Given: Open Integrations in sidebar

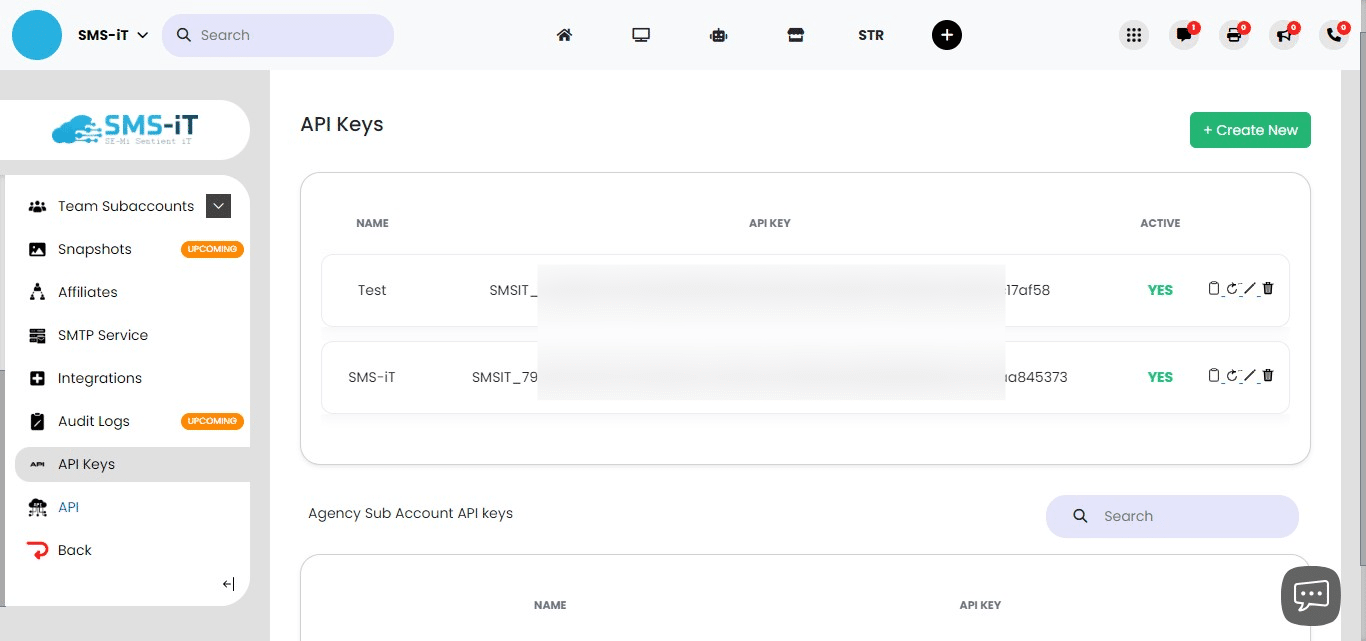Looking at the screenshot, I should click(100, 378).
